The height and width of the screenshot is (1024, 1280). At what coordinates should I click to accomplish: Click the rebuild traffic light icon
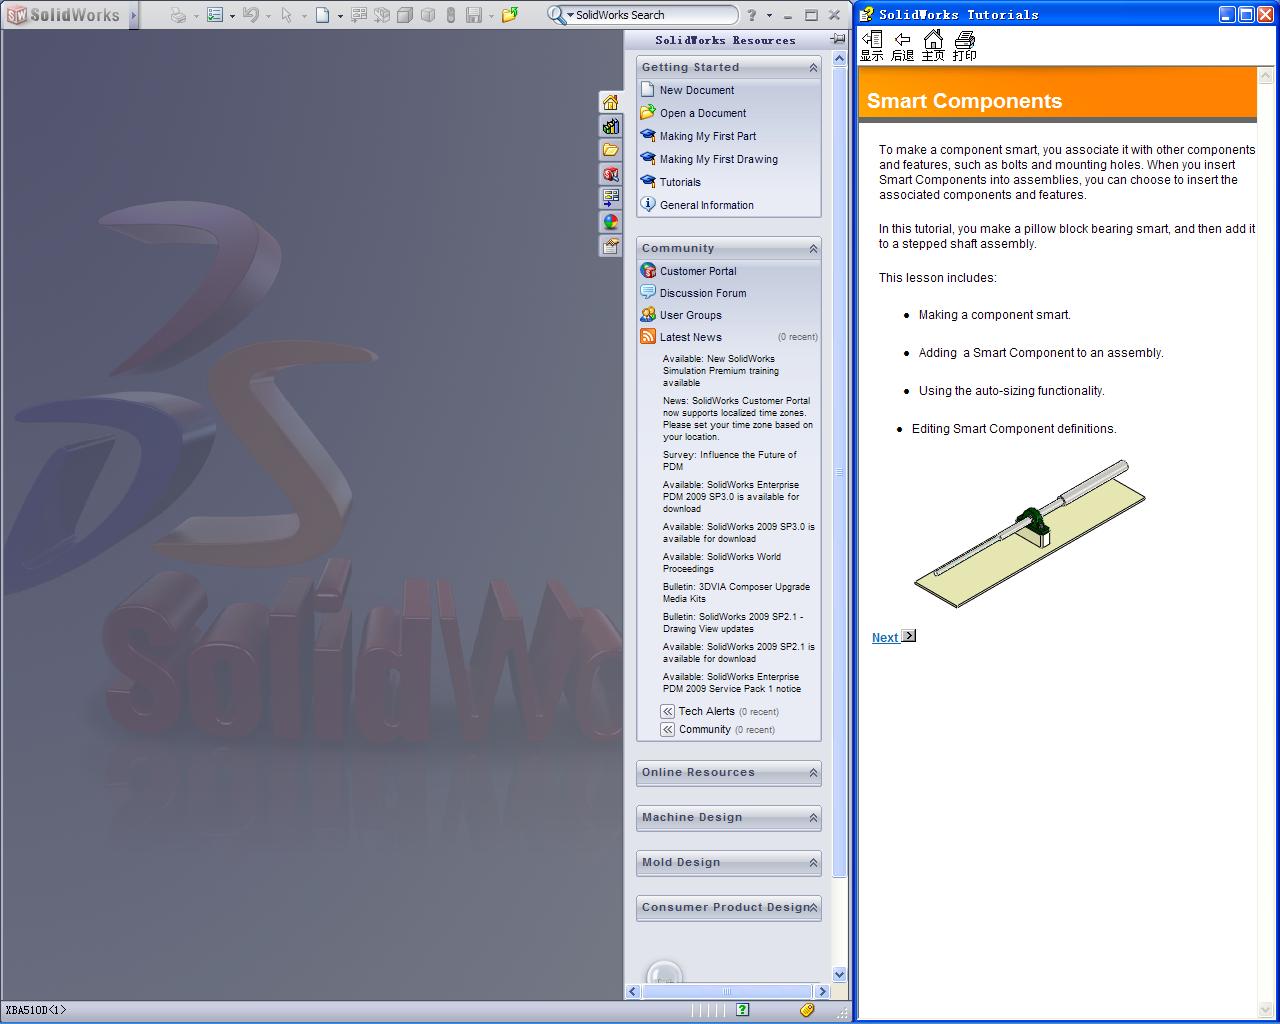pyautogui.click(x=450, y=15)
